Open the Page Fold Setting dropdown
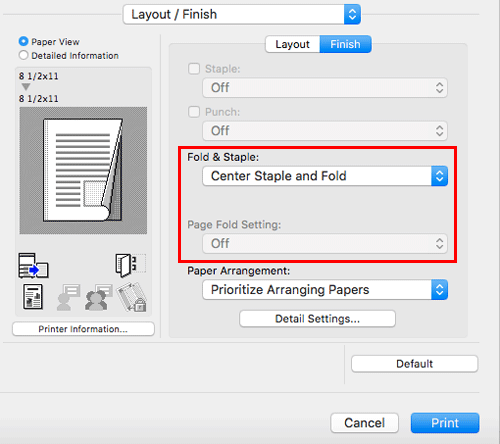 pyautogui.click(x=325, y=244)
